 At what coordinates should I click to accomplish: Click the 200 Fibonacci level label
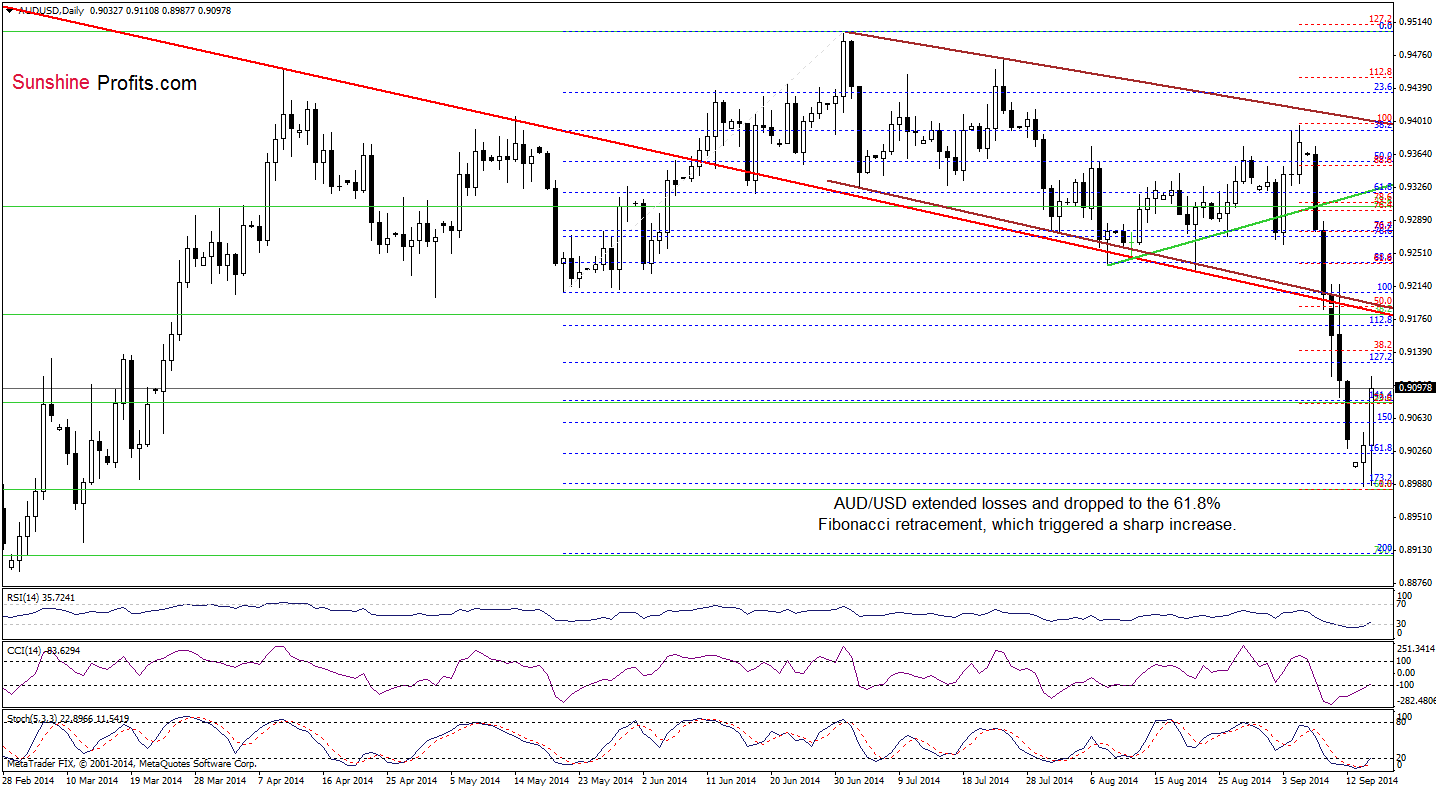[x=1385, y=549]
